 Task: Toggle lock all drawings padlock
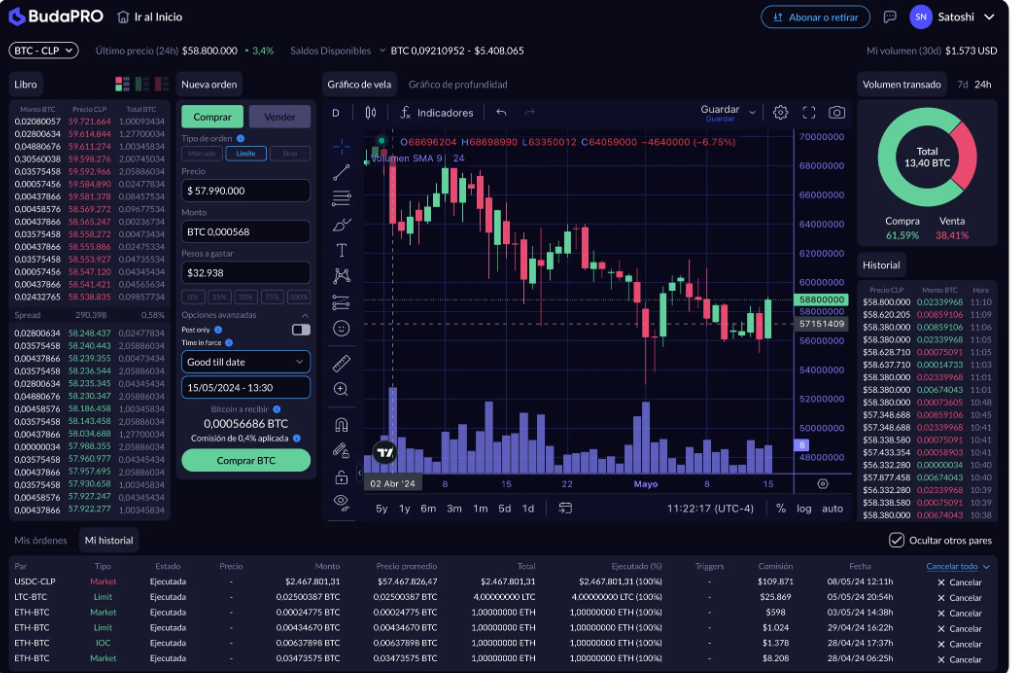341,477
